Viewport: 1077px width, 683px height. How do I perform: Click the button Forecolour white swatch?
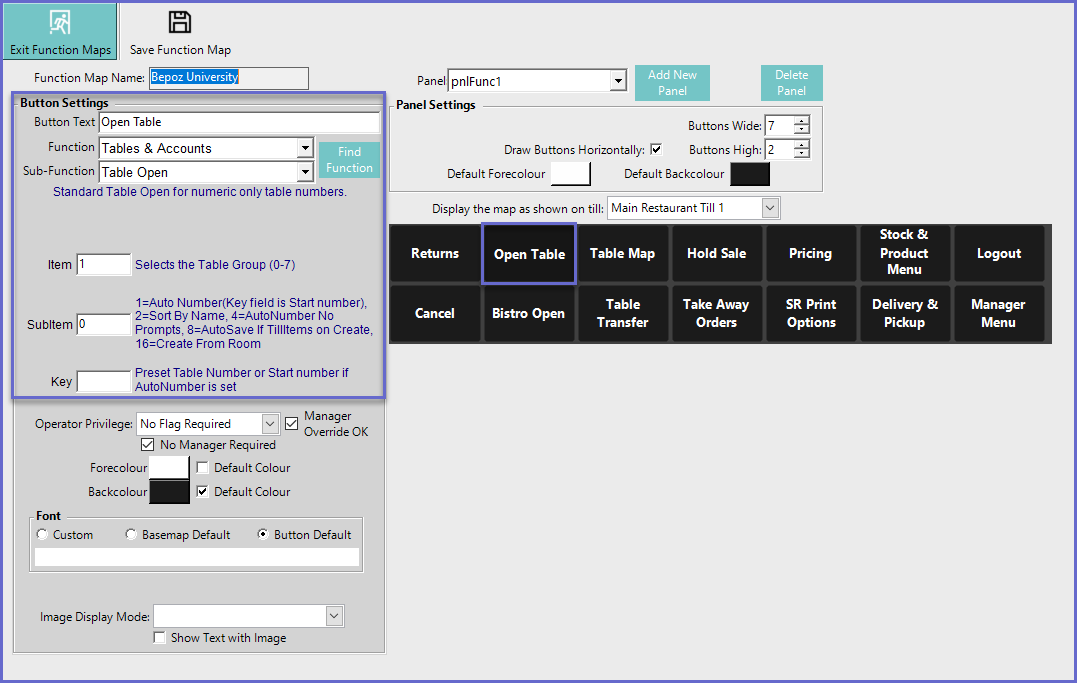click(169, 468)
